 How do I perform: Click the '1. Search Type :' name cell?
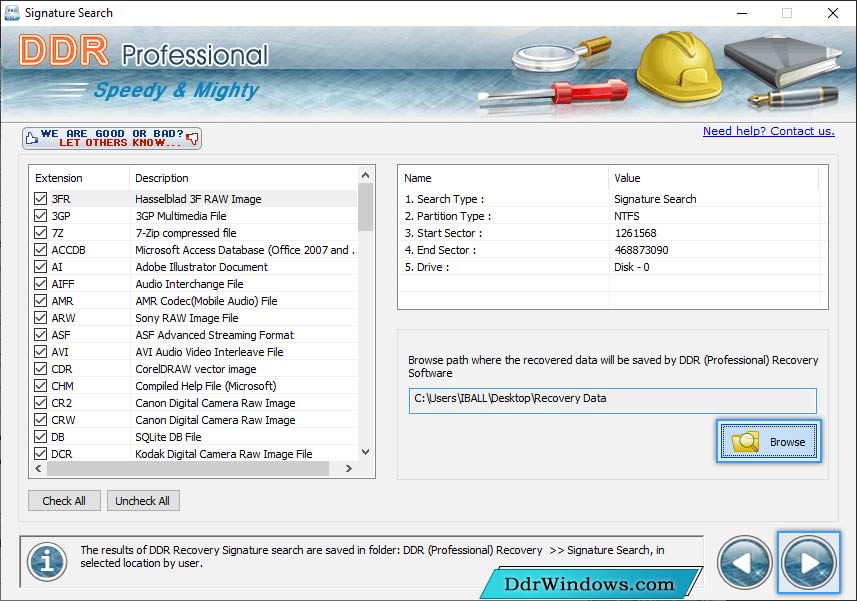pyautogui.click(x=444, y=199)
